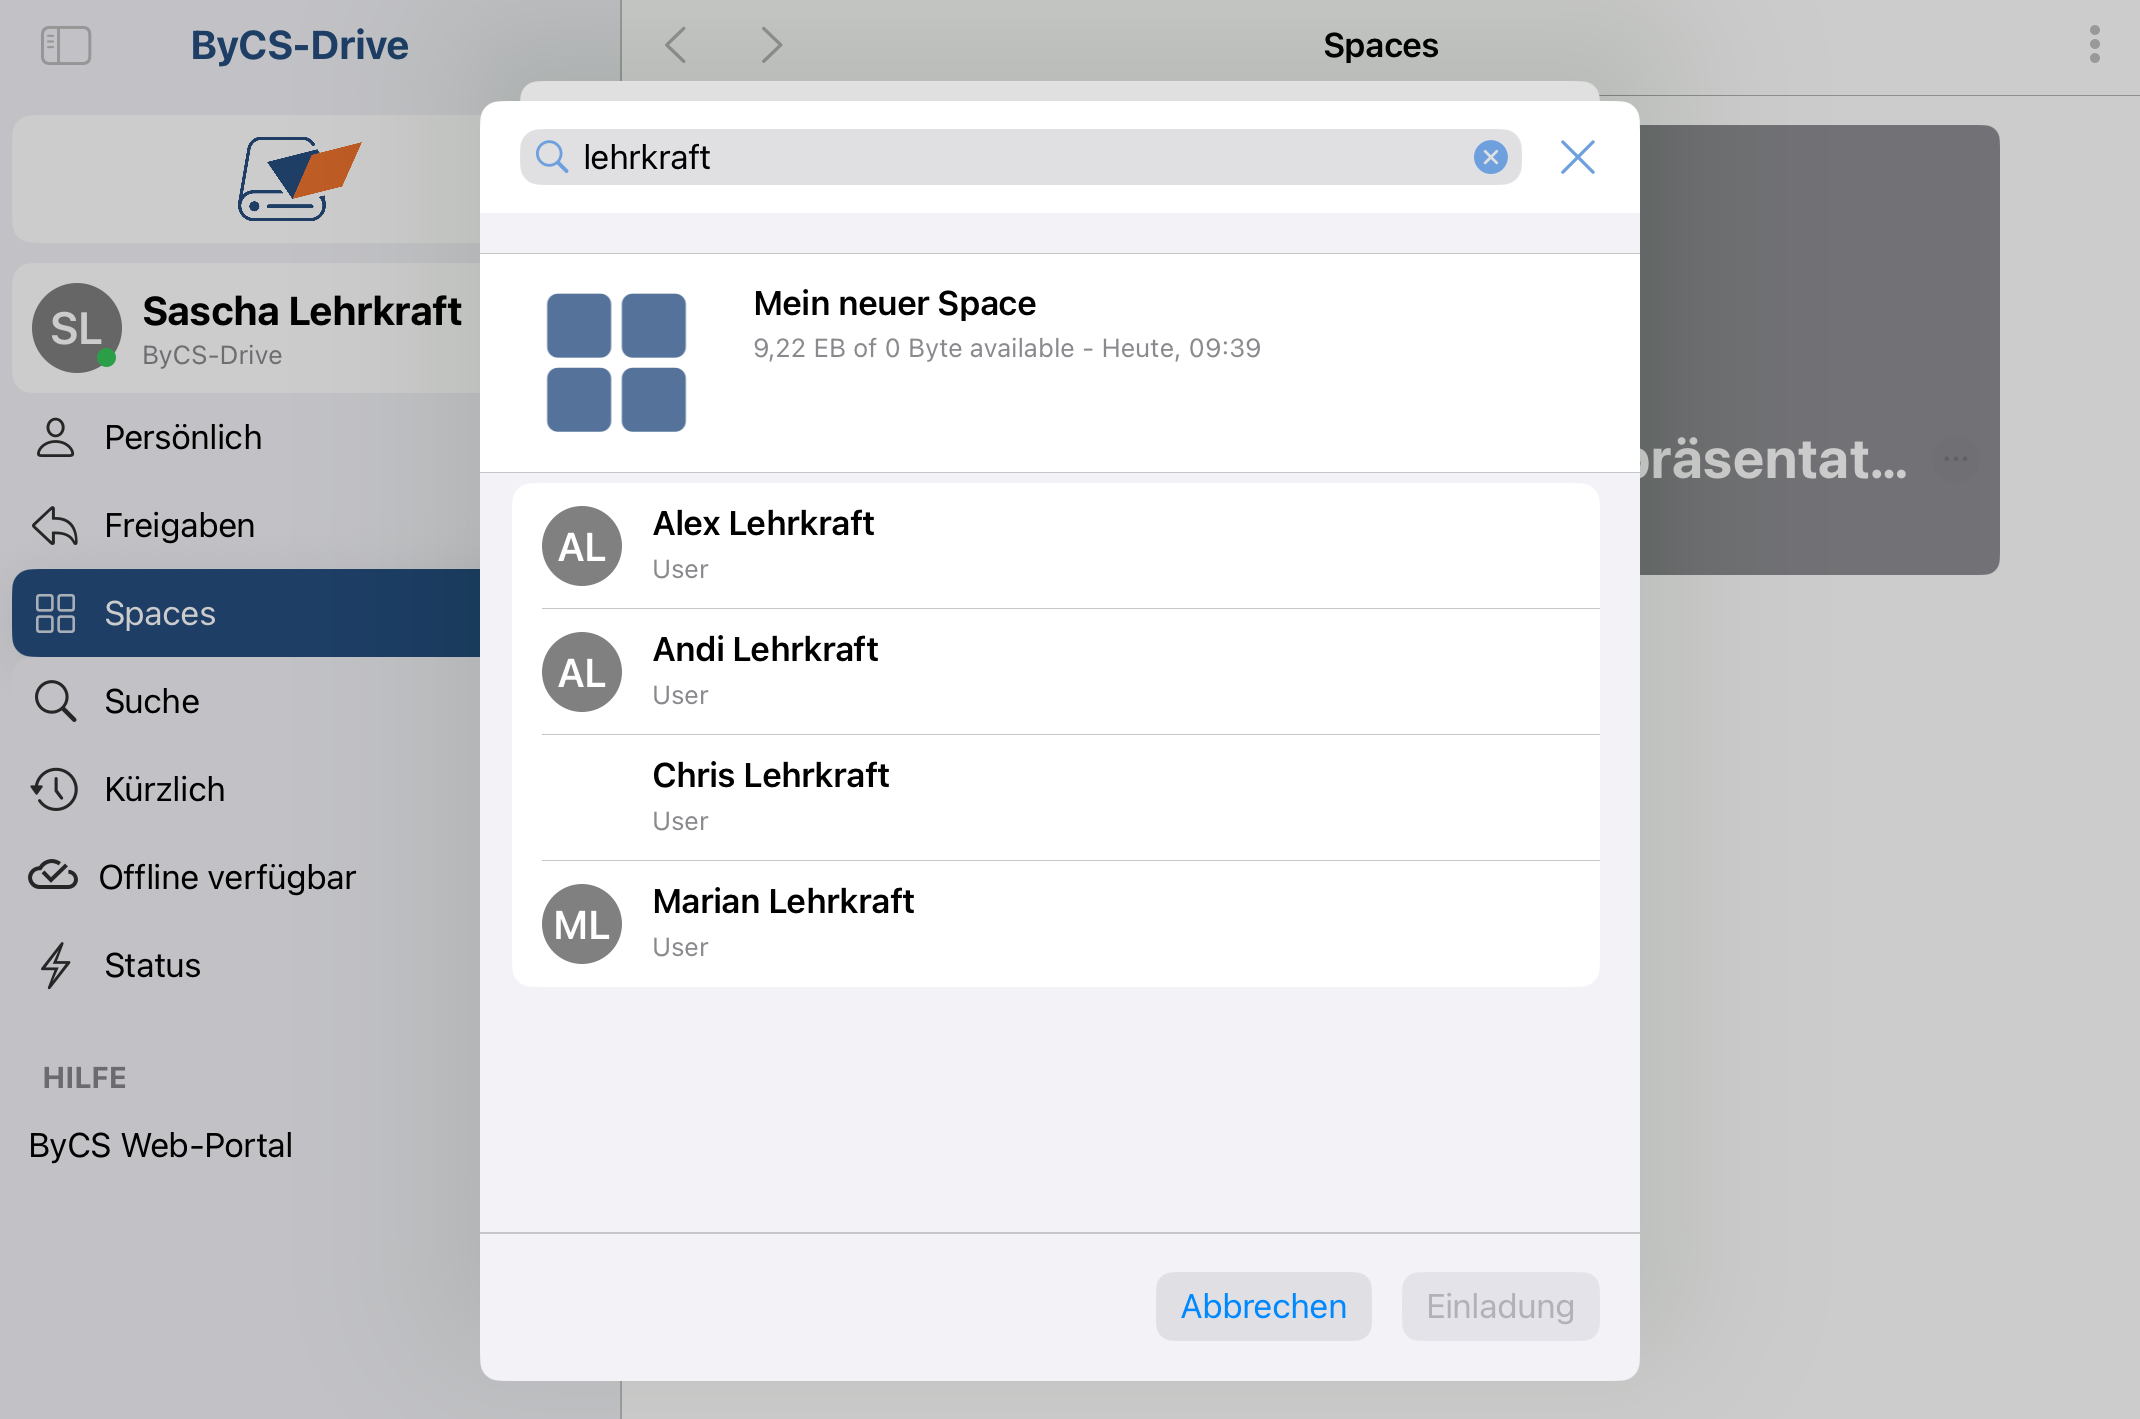
Task: Click the Mein neuer Space grid icon
Action: [616, 362]
